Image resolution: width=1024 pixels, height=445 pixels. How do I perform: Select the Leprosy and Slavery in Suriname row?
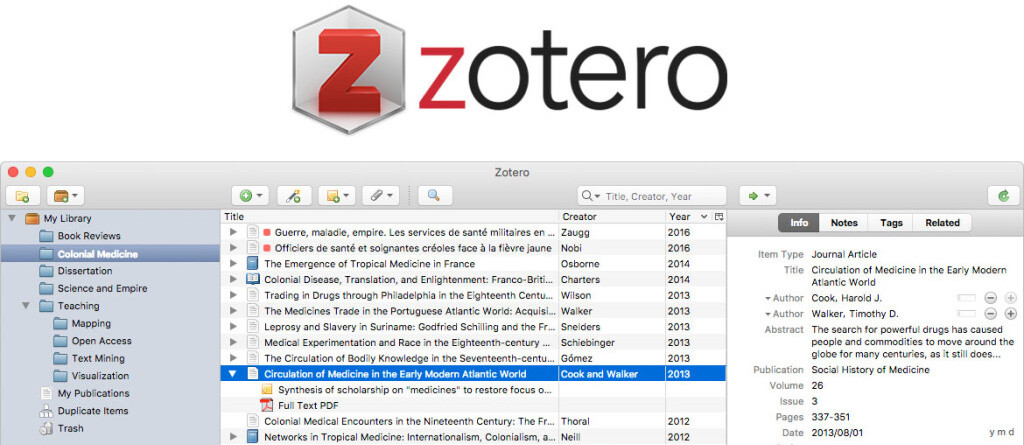pyautogui.click(x=473, y=326)
